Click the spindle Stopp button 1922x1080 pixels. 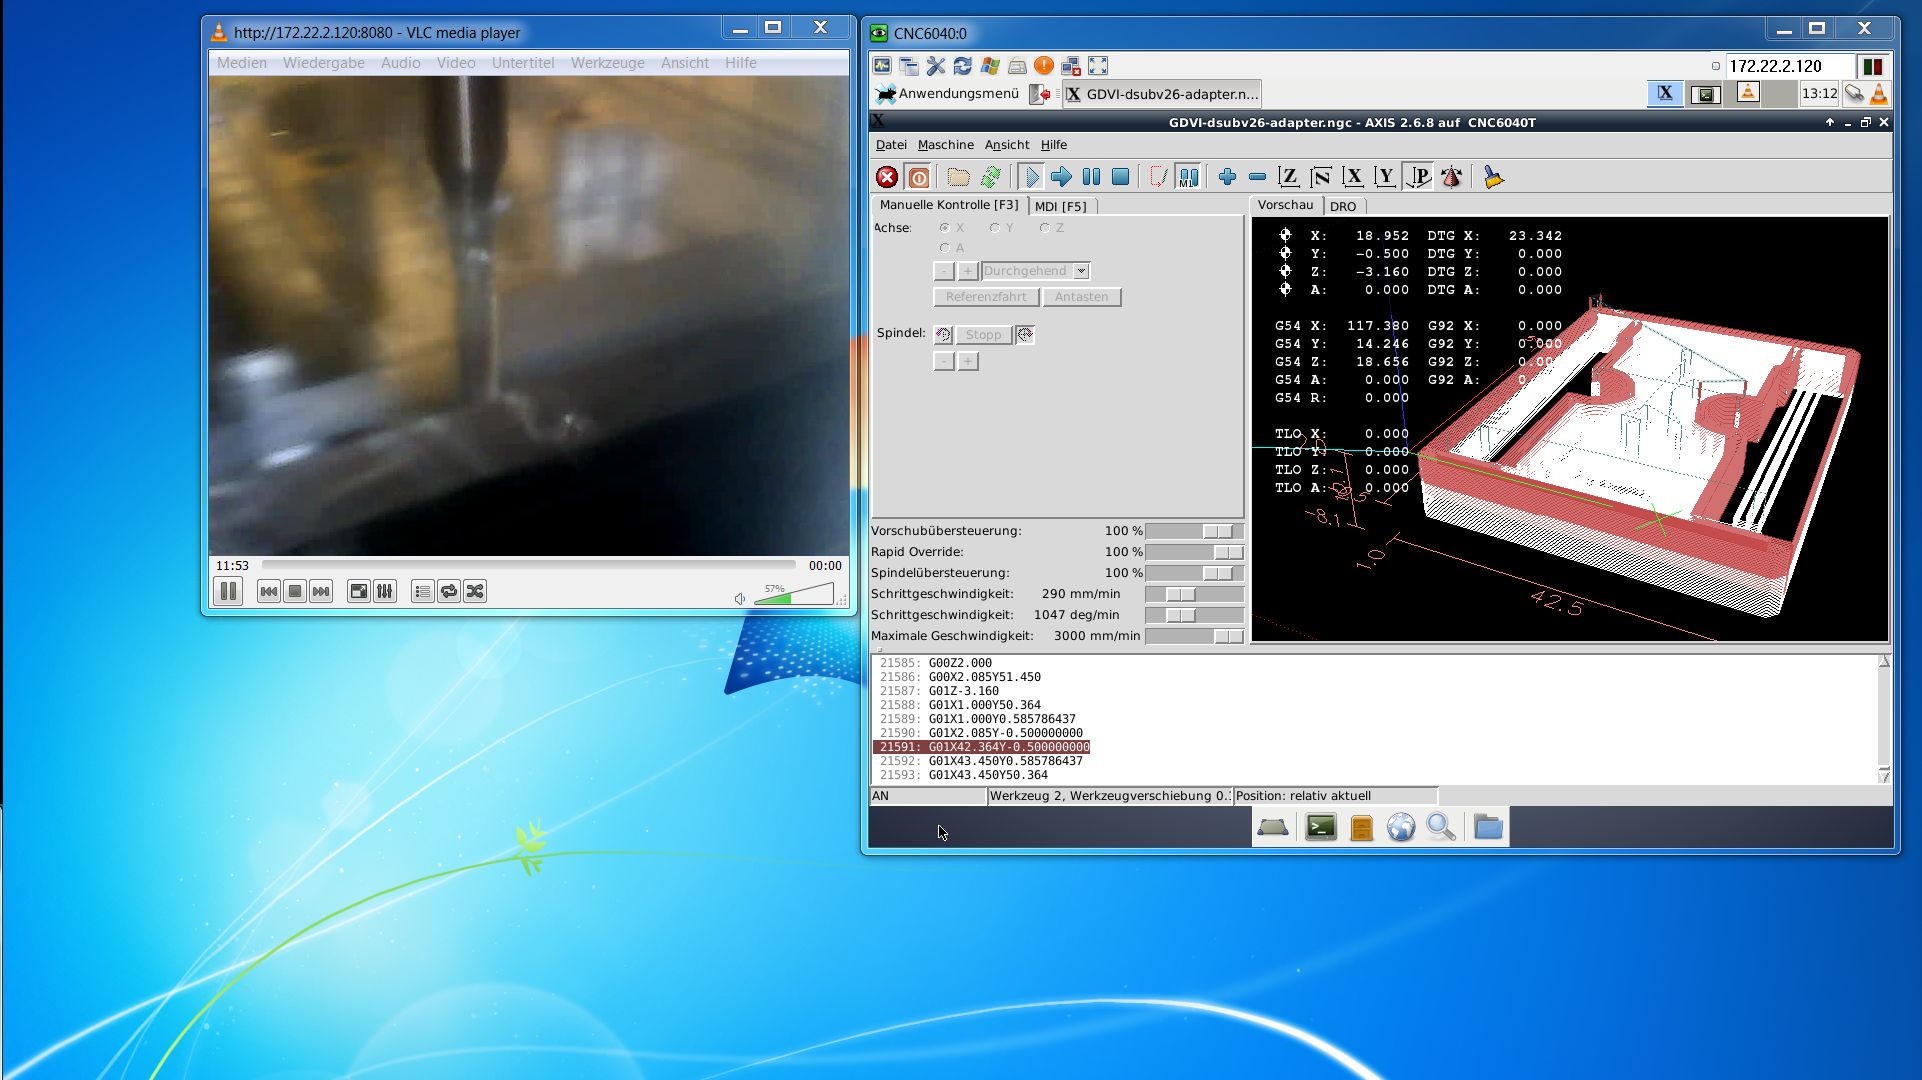[983, 335]
